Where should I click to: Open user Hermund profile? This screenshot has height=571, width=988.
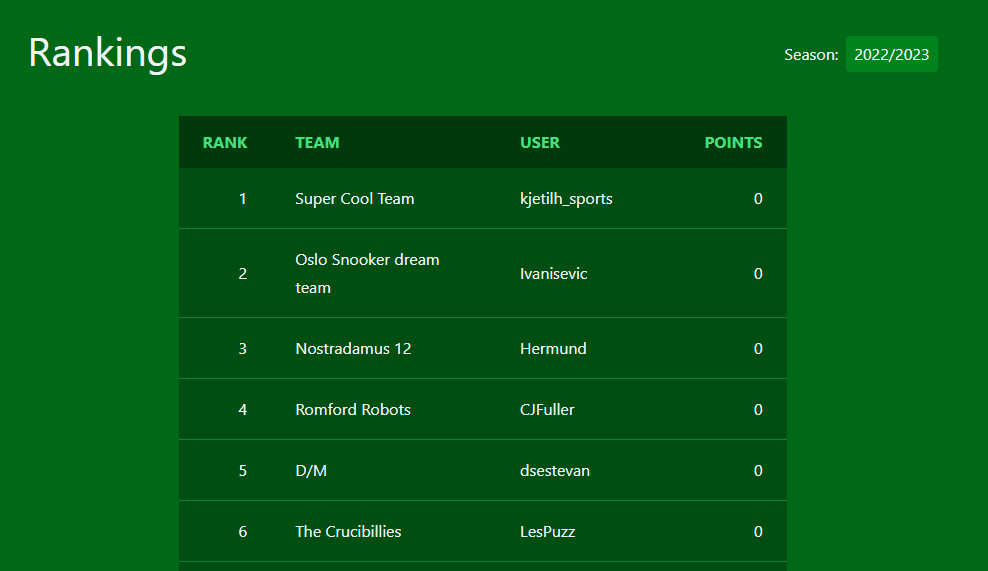553,349
